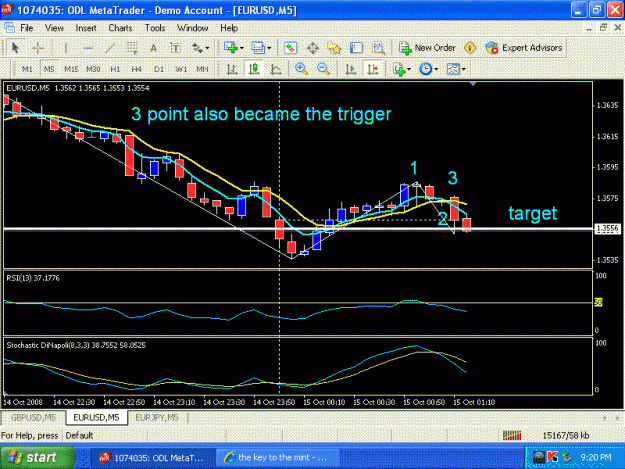
Task: Open the Charts menu
Action: click(x=120, y=28)
